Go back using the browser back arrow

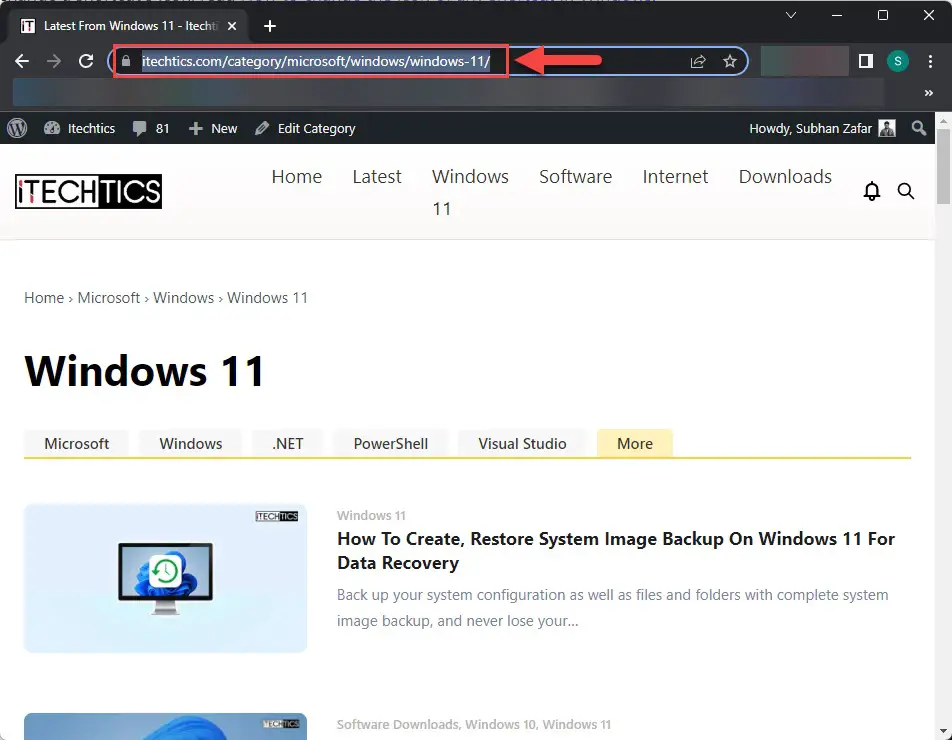(x=22, y=61)
